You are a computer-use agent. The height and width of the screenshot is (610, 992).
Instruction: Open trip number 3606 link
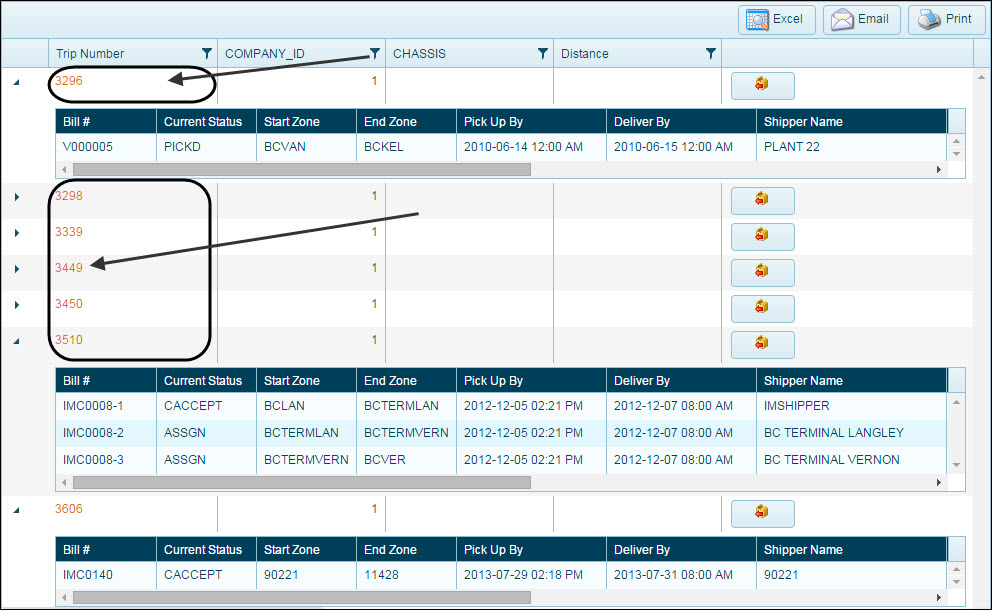tap(68, 509)
